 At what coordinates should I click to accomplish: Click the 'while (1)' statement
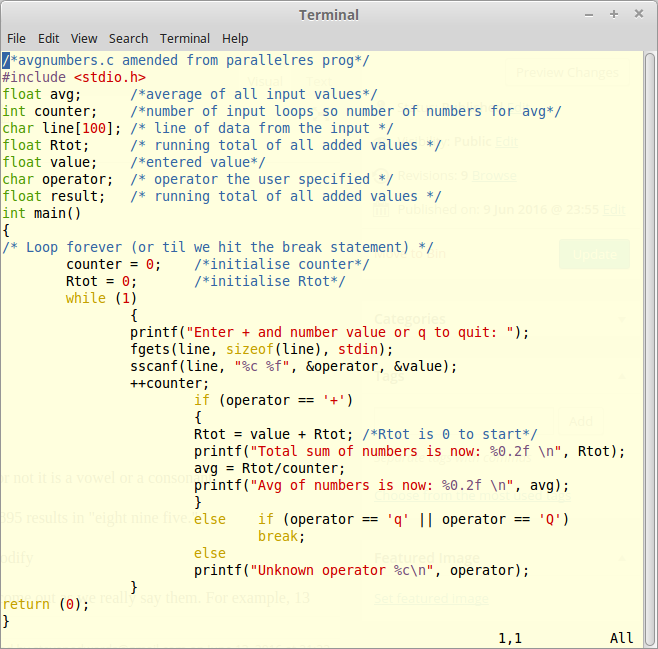(x=101, y=298)
